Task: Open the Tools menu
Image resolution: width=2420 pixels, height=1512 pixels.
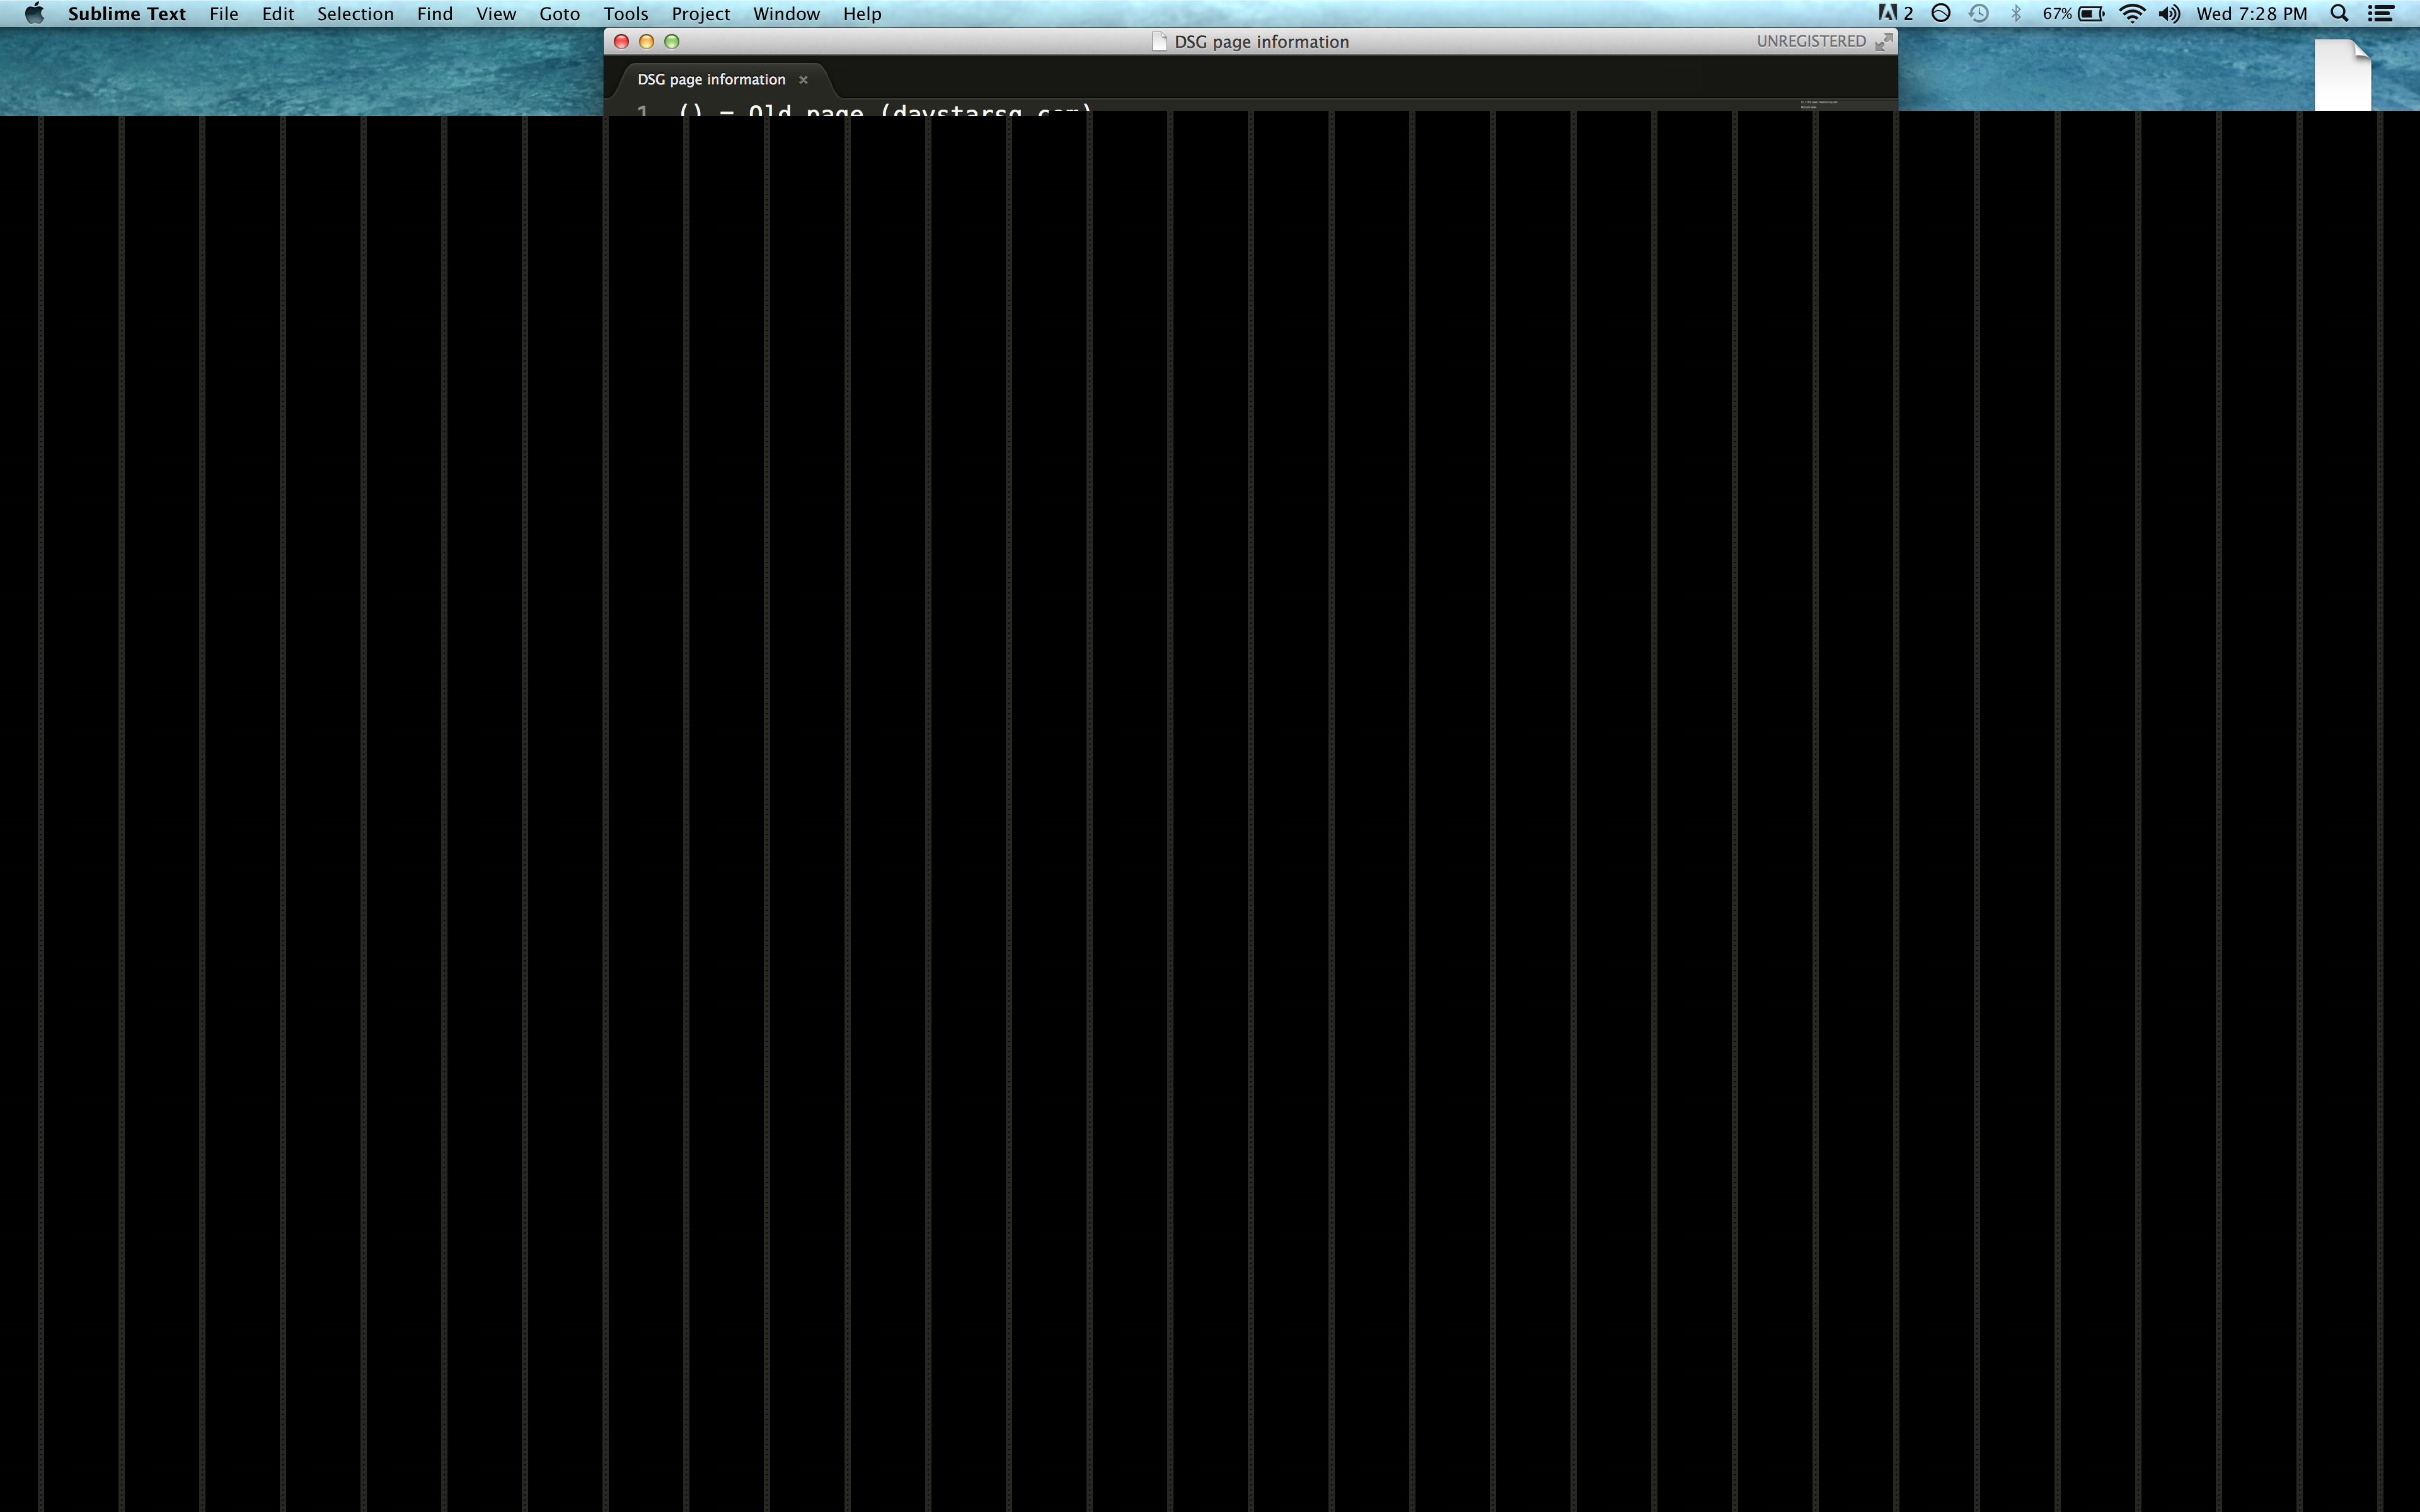Action: point(625,14)
